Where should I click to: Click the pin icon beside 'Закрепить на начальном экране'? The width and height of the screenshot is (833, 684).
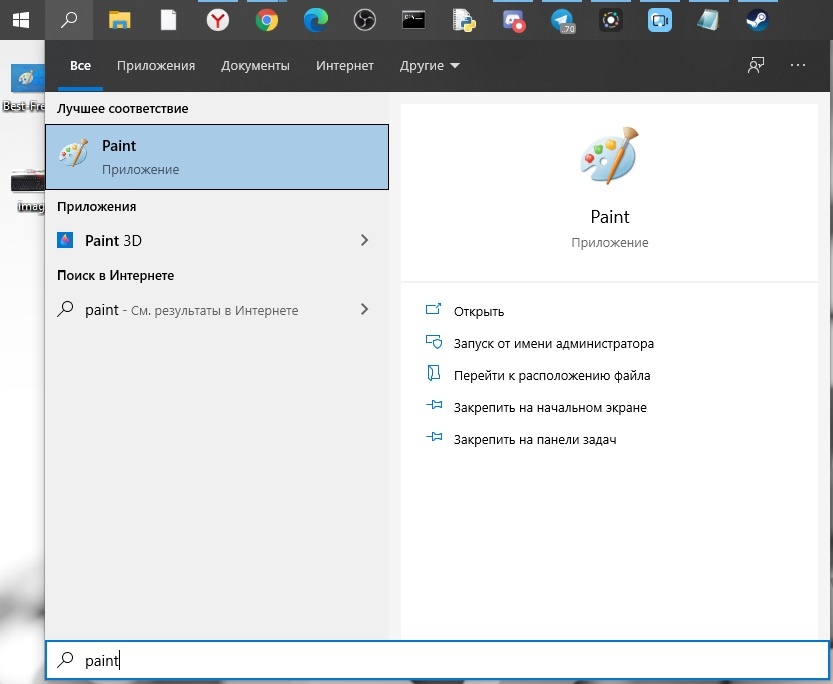pyautogui.click(x=434, y=406)
